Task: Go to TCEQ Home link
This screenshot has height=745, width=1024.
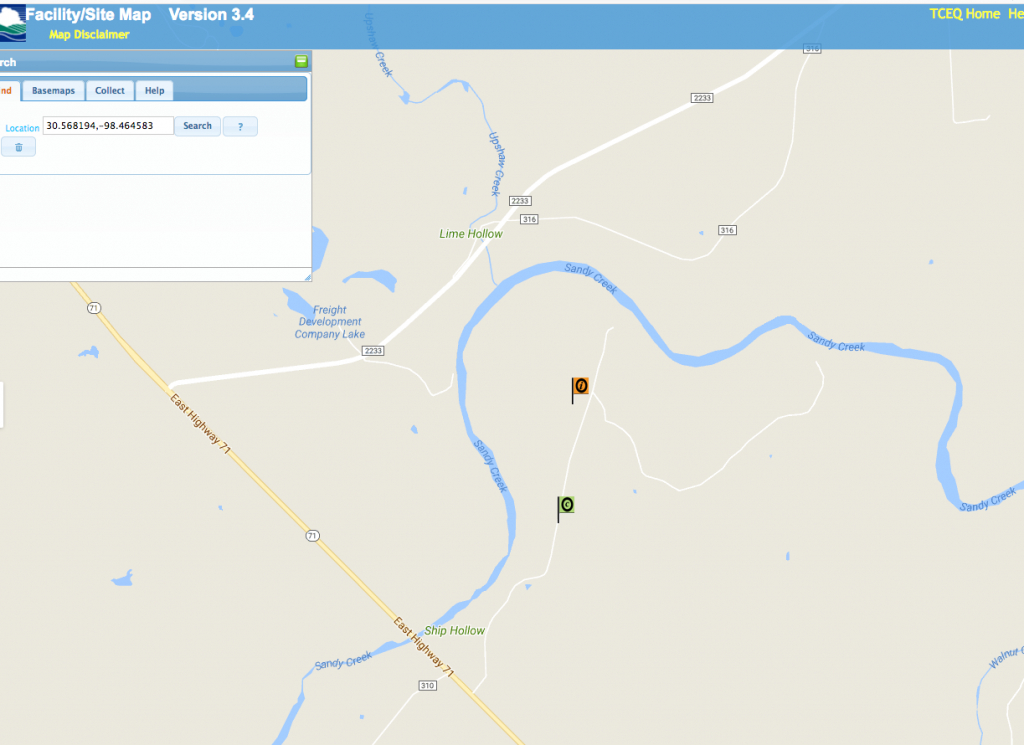Action: pos(964,14)
